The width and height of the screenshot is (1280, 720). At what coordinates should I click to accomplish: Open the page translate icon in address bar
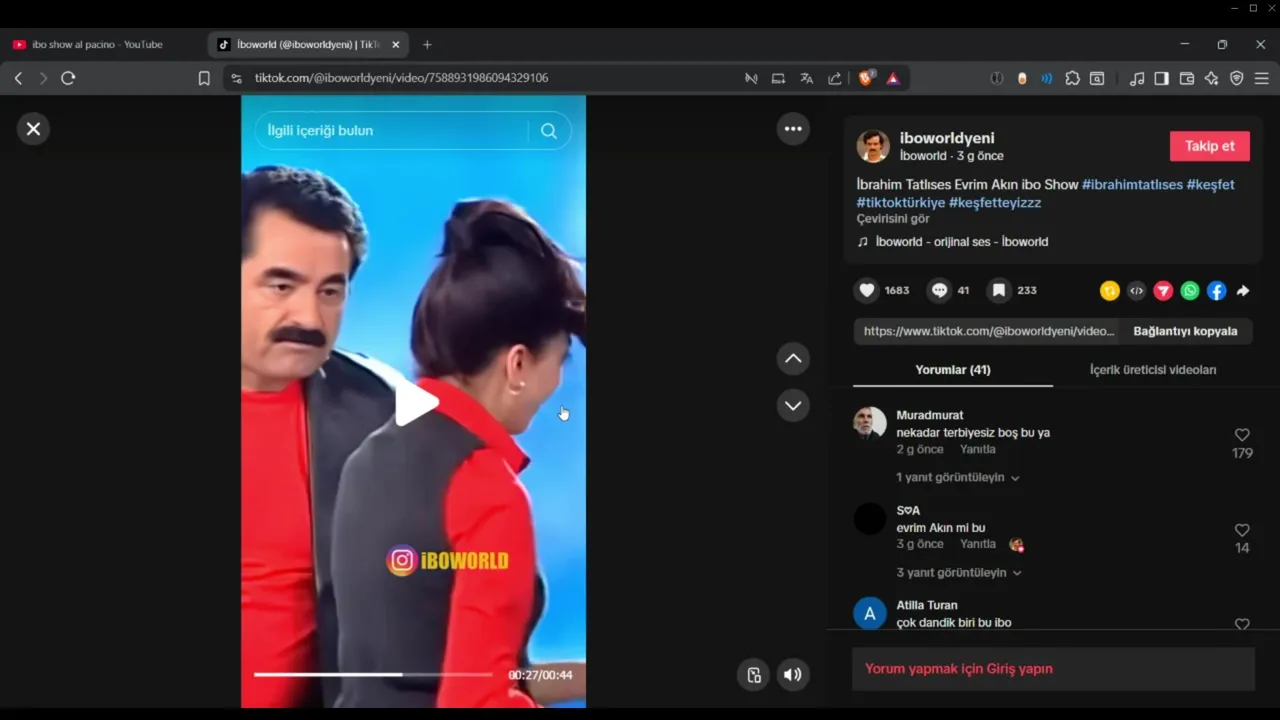(x=806, y=78)
